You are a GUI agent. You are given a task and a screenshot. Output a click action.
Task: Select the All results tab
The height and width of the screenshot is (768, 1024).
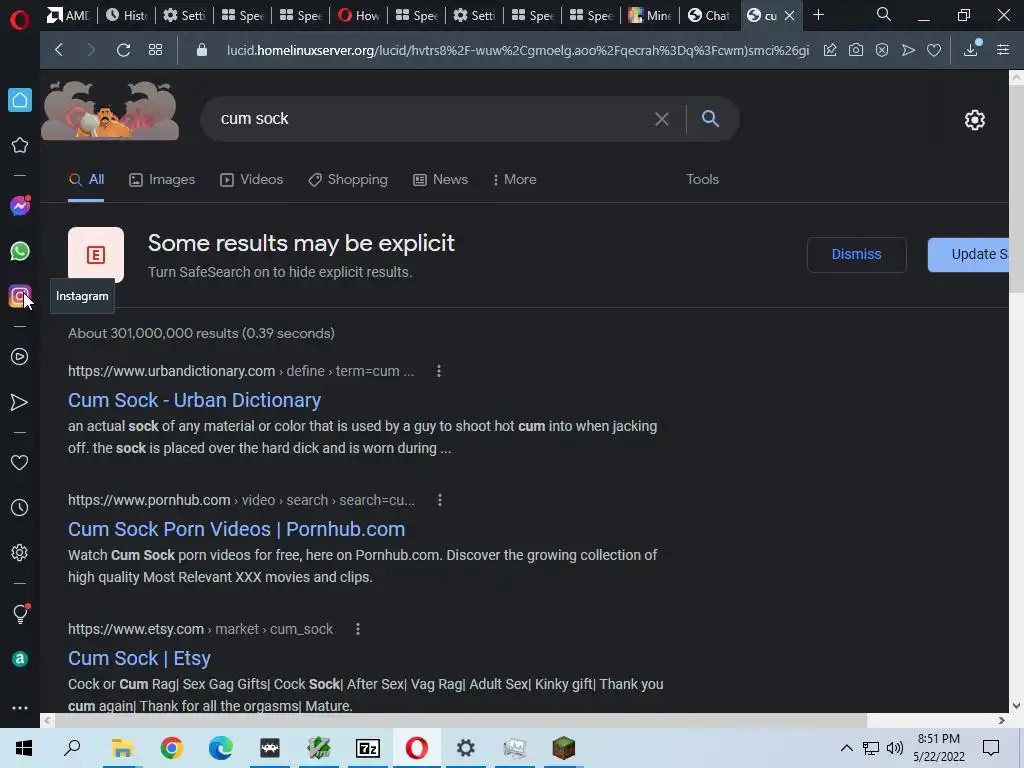86,180
